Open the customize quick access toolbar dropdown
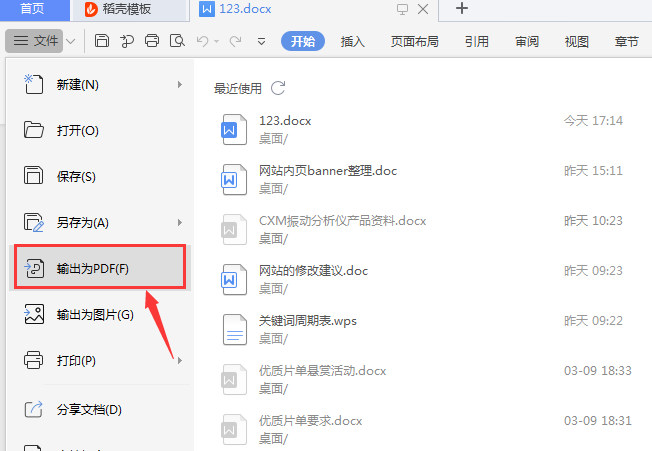Screen dimensions: 652x451 [x=261, y=41]
